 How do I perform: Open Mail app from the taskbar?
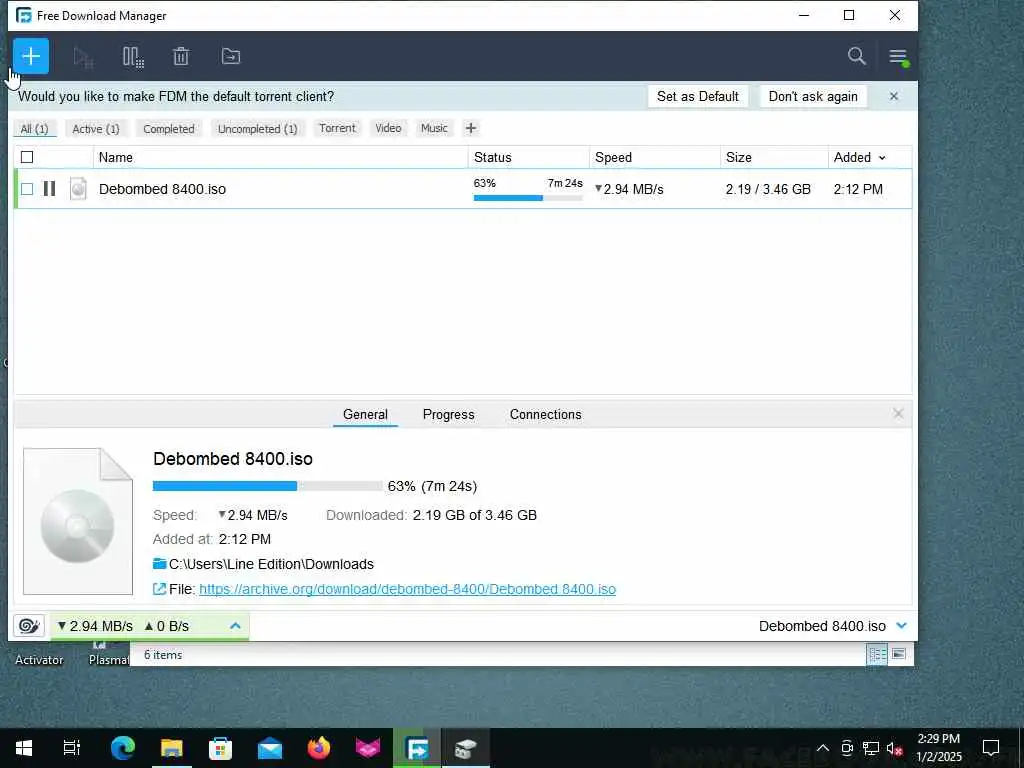270,748
